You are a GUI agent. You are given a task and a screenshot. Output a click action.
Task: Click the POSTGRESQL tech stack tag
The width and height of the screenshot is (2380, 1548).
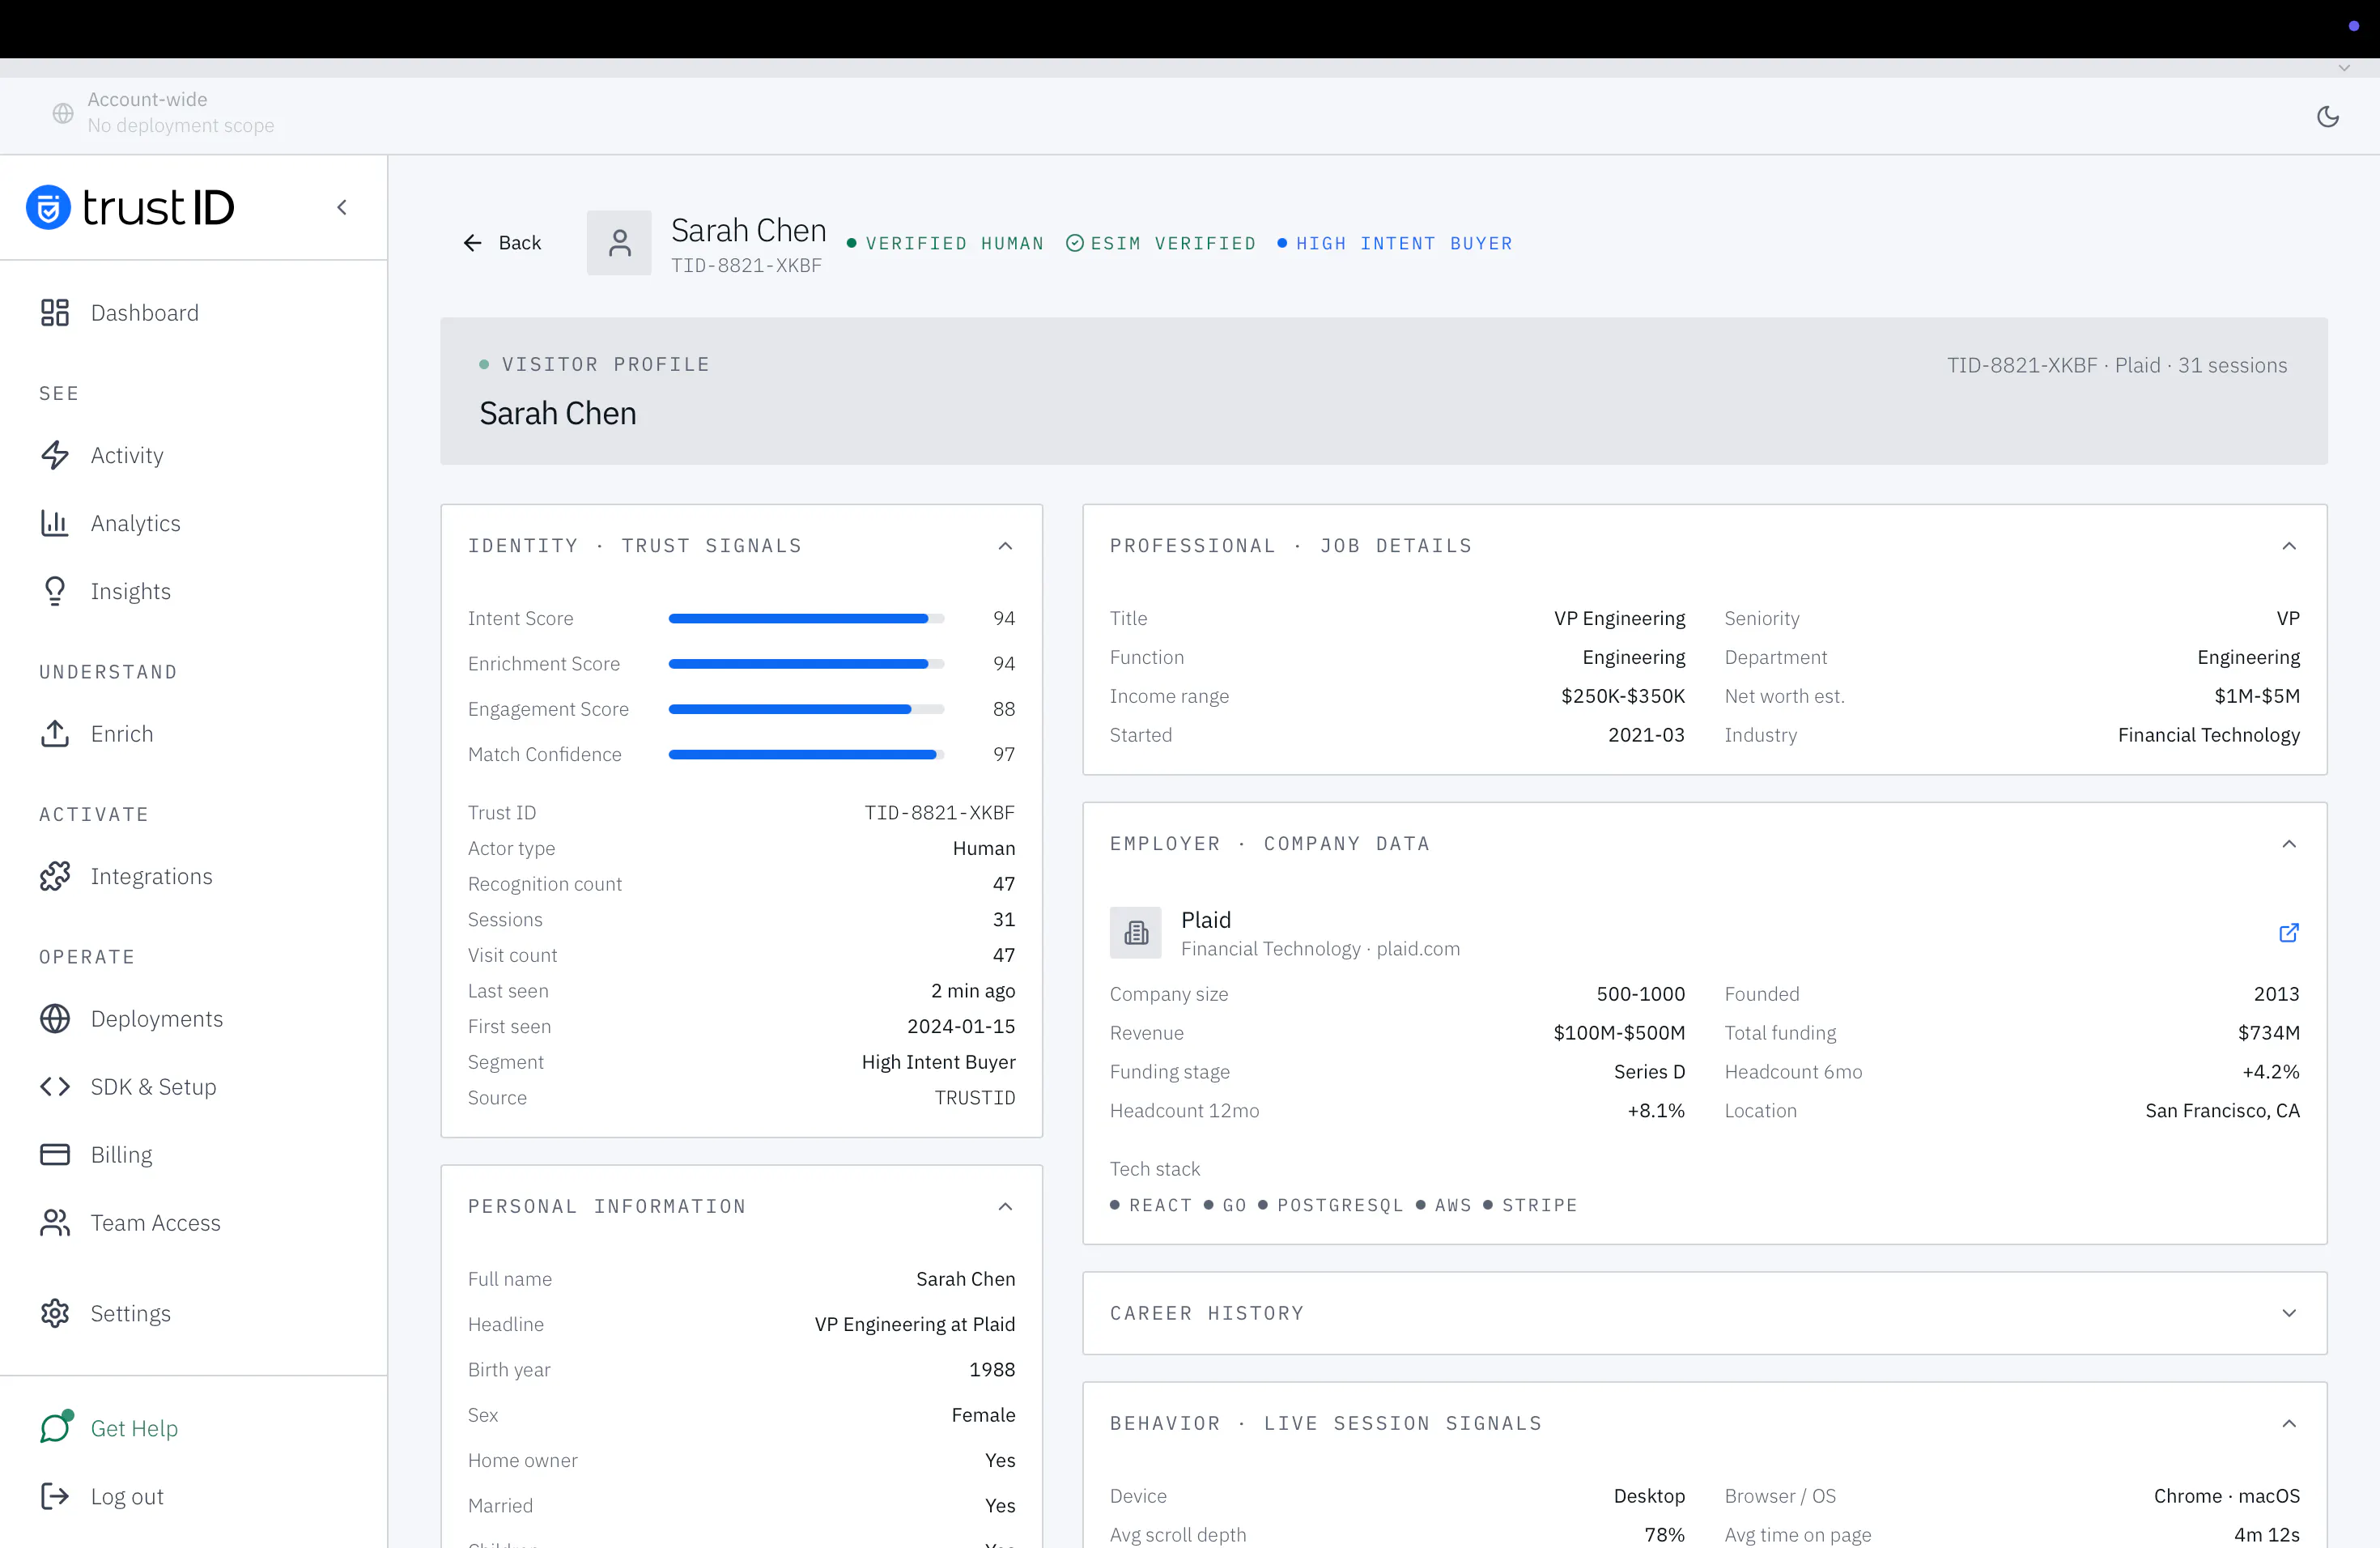pos(1331,1205)
